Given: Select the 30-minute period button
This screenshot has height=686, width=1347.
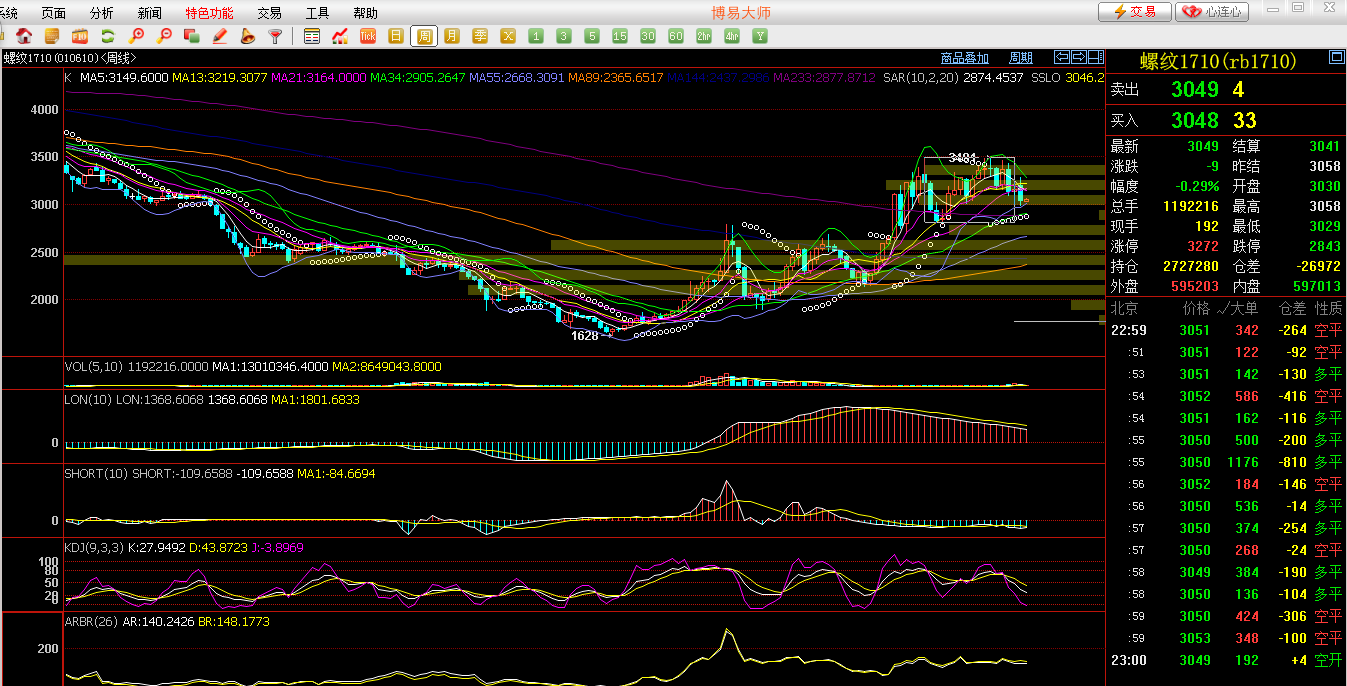Looking at the screenshot, I should [x=648, y=36].
